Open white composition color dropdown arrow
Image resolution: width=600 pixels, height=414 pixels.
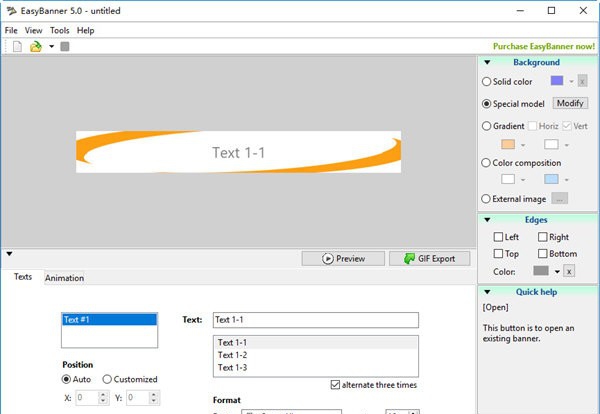523,179
